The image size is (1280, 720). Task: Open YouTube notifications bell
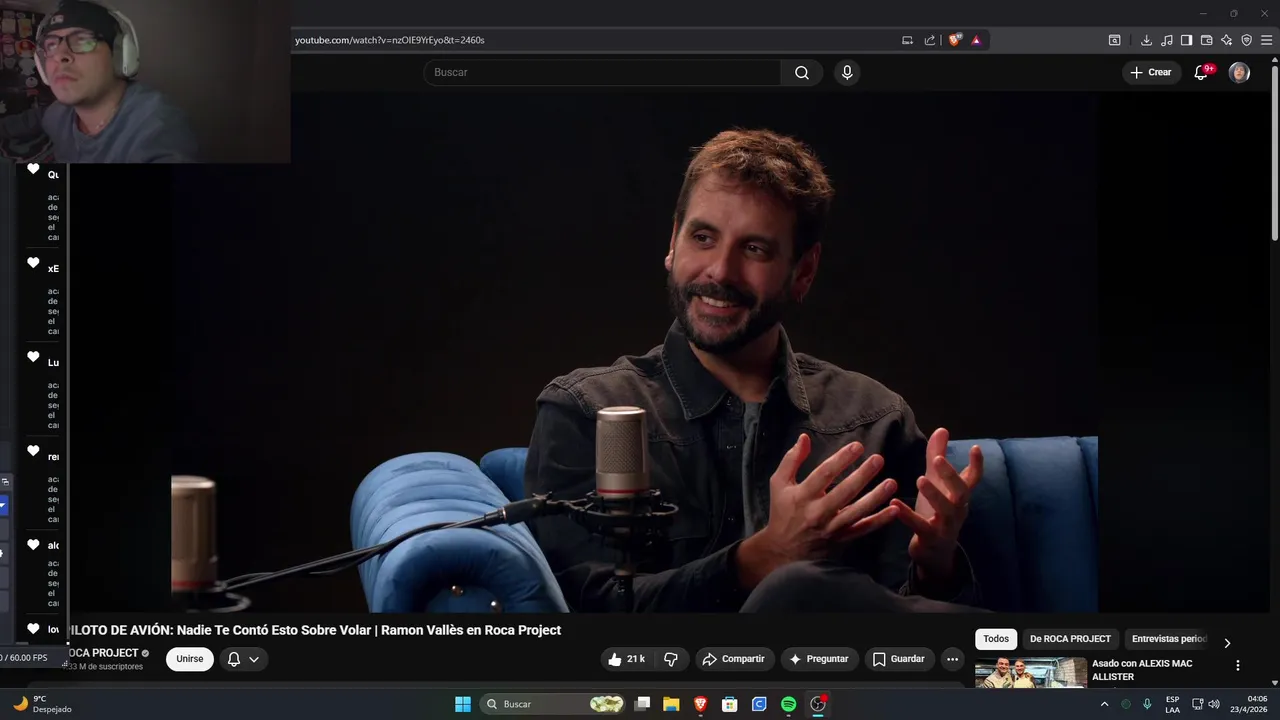click(1201, 72)
